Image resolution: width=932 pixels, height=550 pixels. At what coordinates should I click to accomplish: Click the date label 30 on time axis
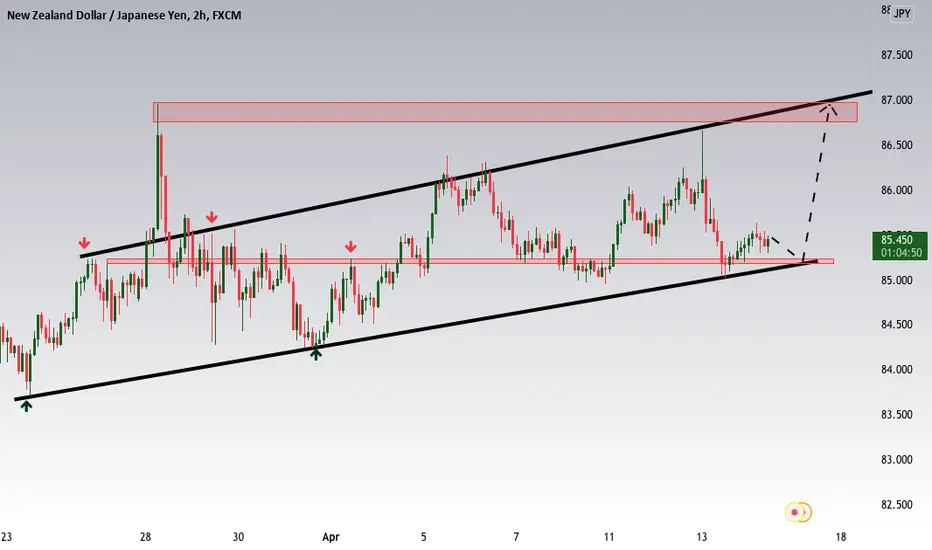pyautogui.click(x=238, y=537)
